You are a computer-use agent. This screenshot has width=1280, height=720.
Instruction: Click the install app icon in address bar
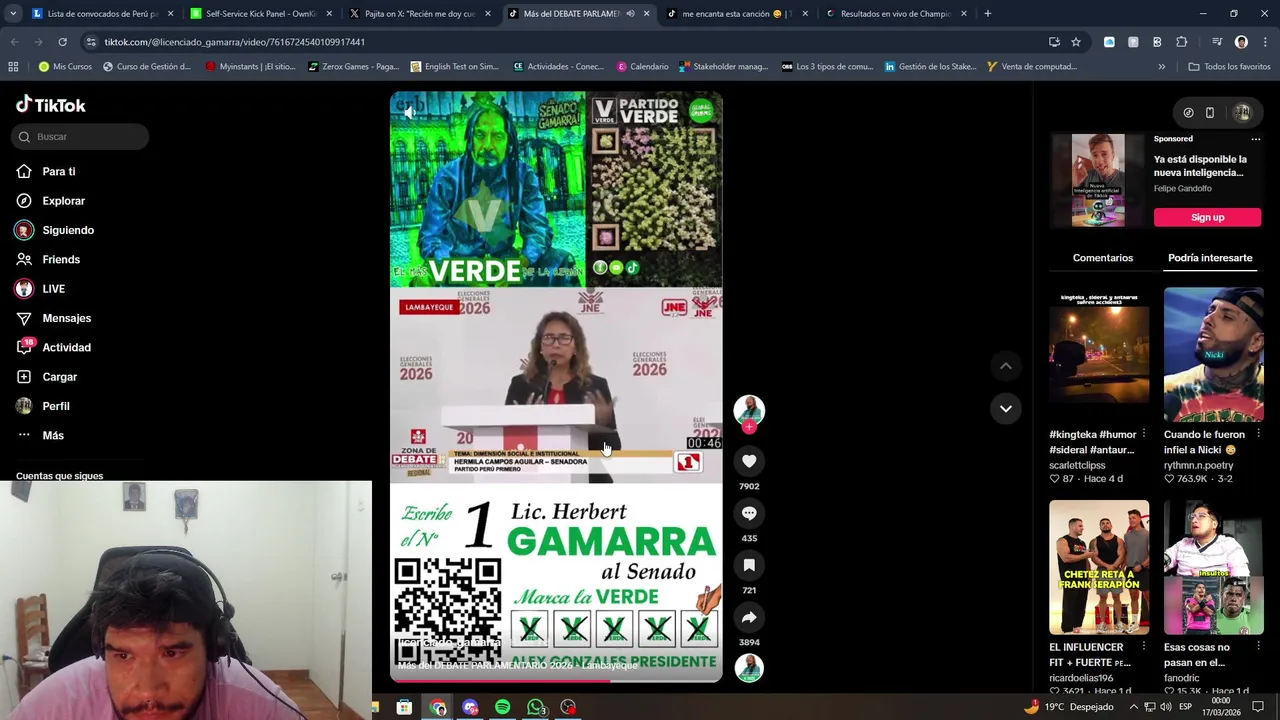click(x=1054, y=42)
